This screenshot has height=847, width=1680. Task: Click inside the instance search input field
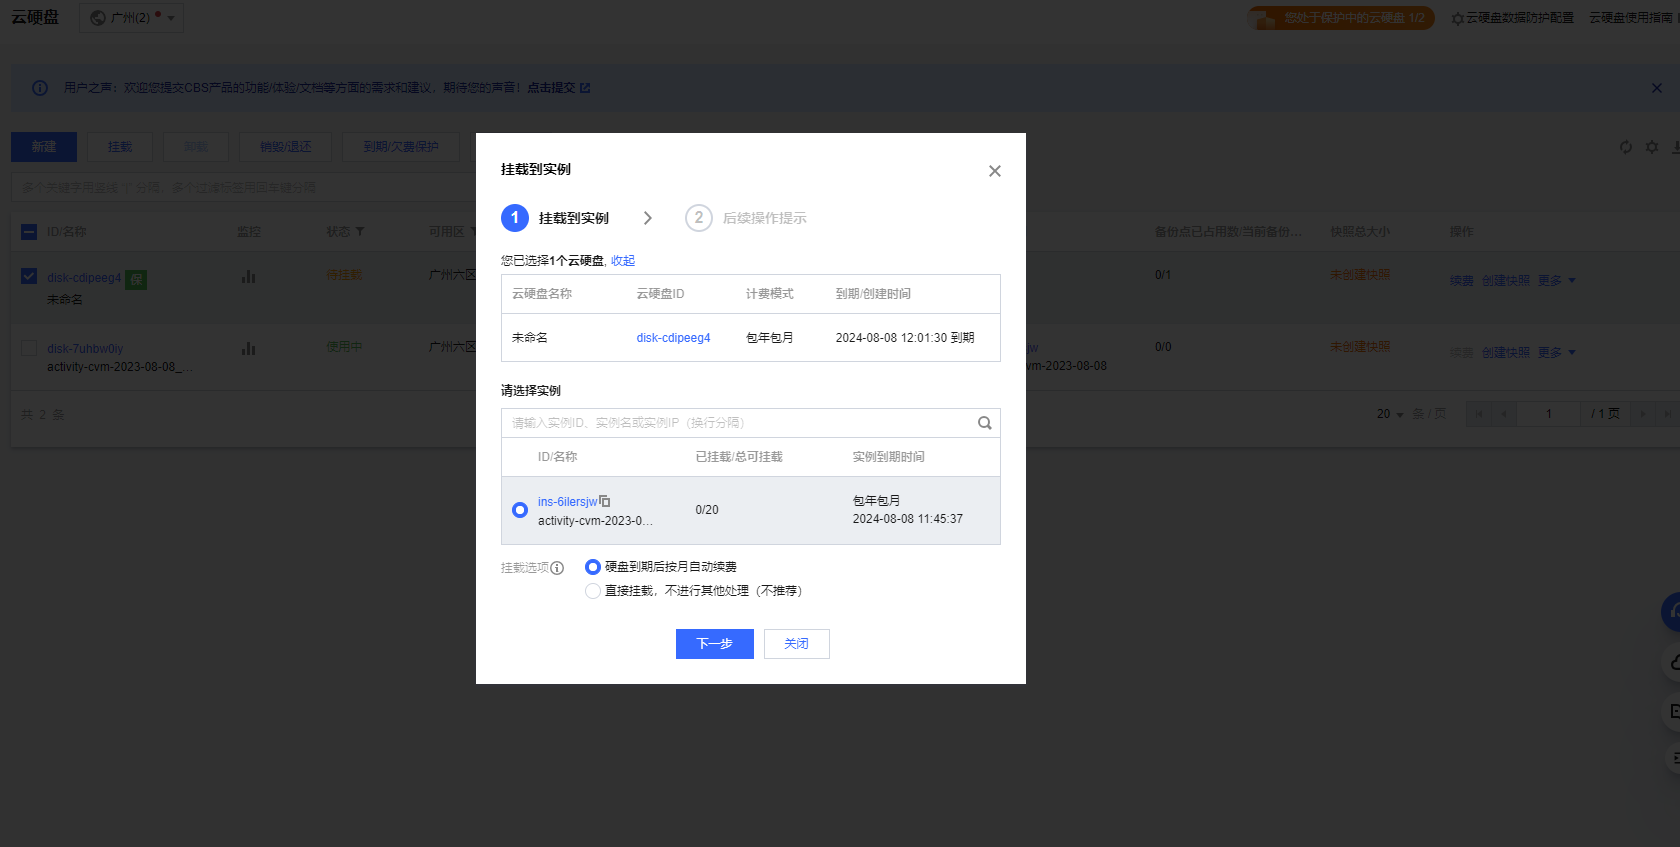735,423
